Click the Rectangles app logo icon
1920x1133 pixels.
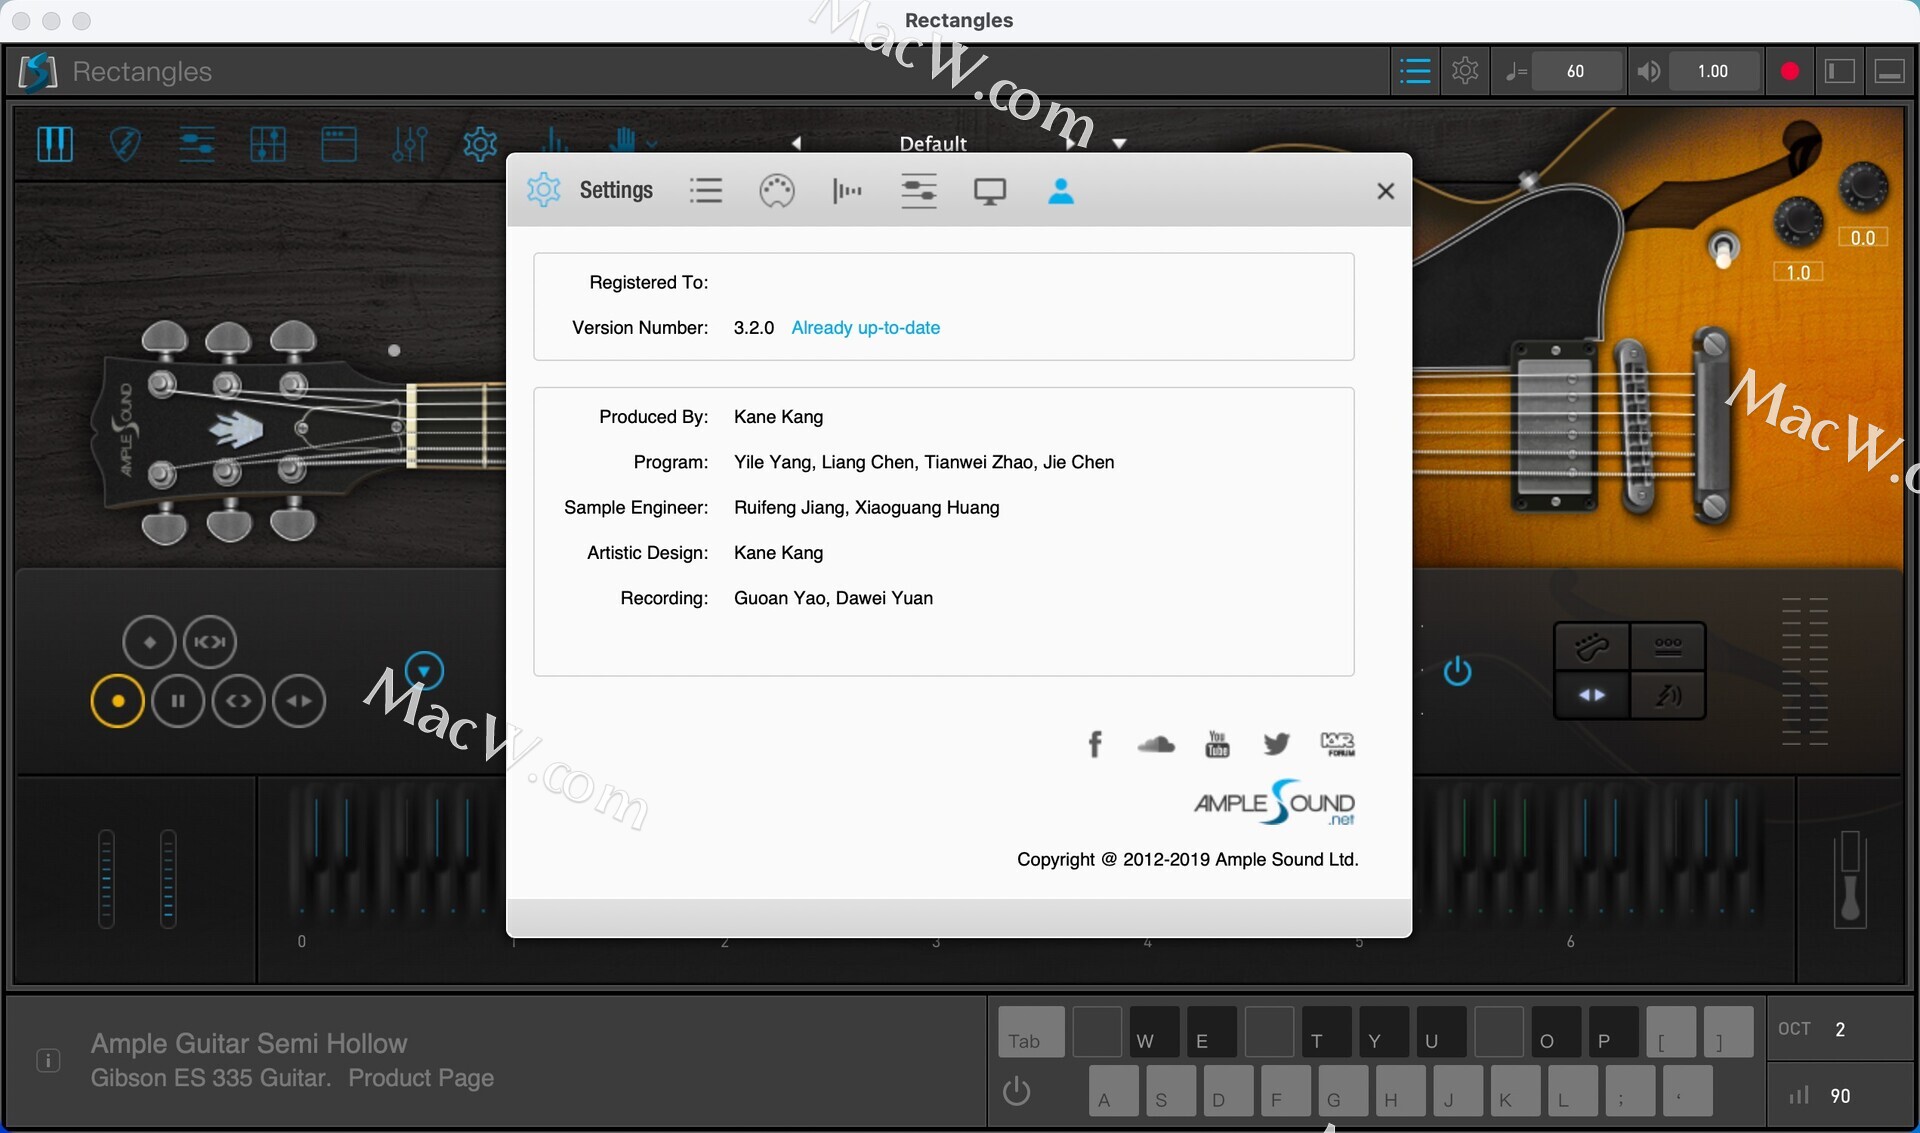(x=38, y=71)
